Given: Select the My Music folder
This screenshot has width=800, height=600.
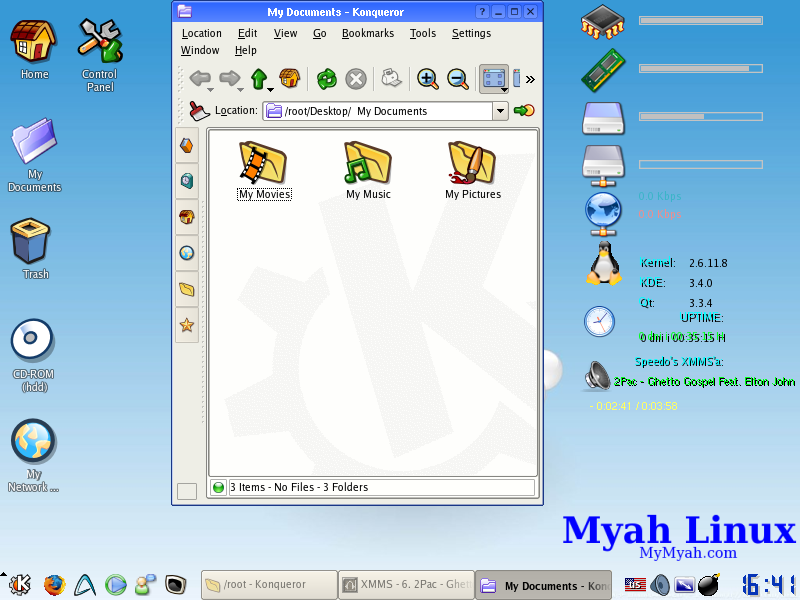Looking at the screenshot, I should [x=368, y=170].
